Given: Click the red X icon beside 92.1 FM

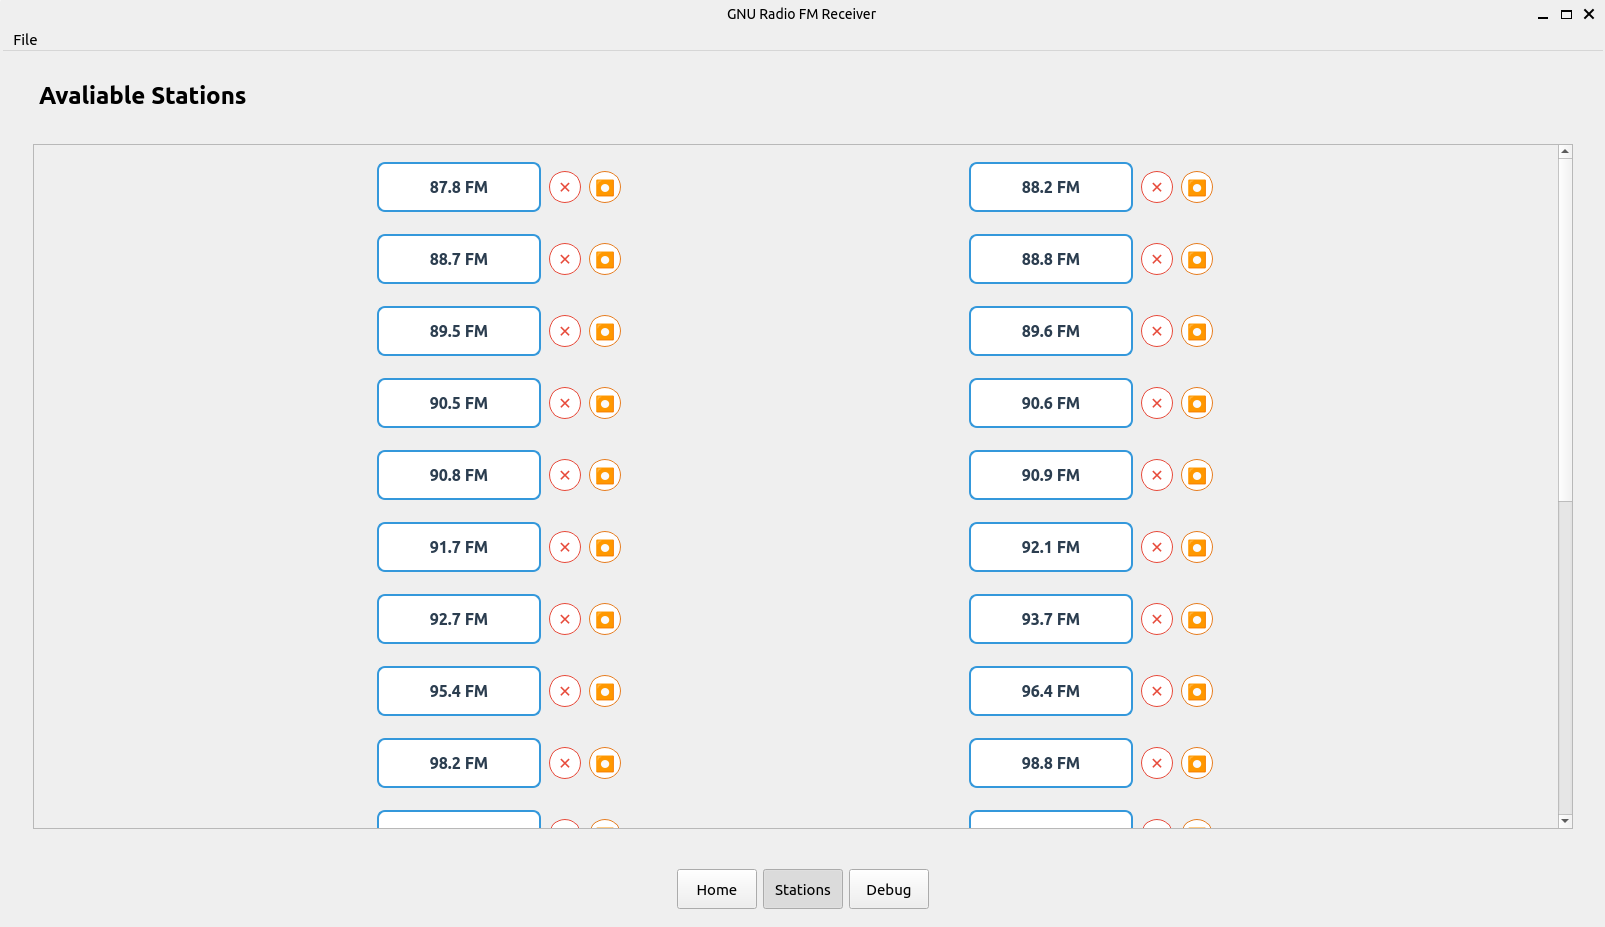Looking at the screenshot, I should pyautogui.click(x=1157, y=547).
